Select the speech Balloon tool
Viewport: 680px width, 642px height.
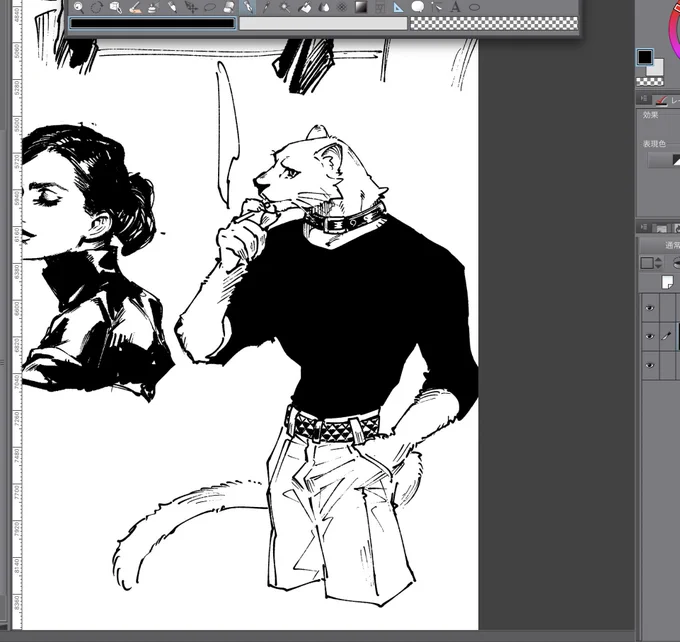coord(417,7)
